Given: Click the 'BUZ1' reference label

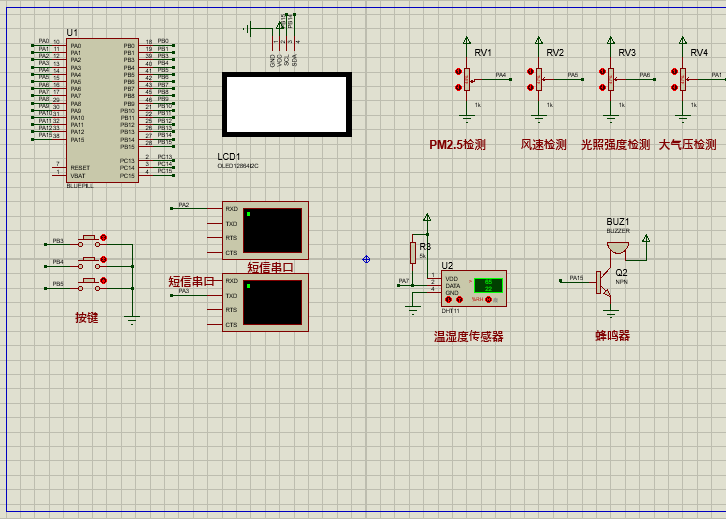Looking at the screenshot, I should pos(618,222).
